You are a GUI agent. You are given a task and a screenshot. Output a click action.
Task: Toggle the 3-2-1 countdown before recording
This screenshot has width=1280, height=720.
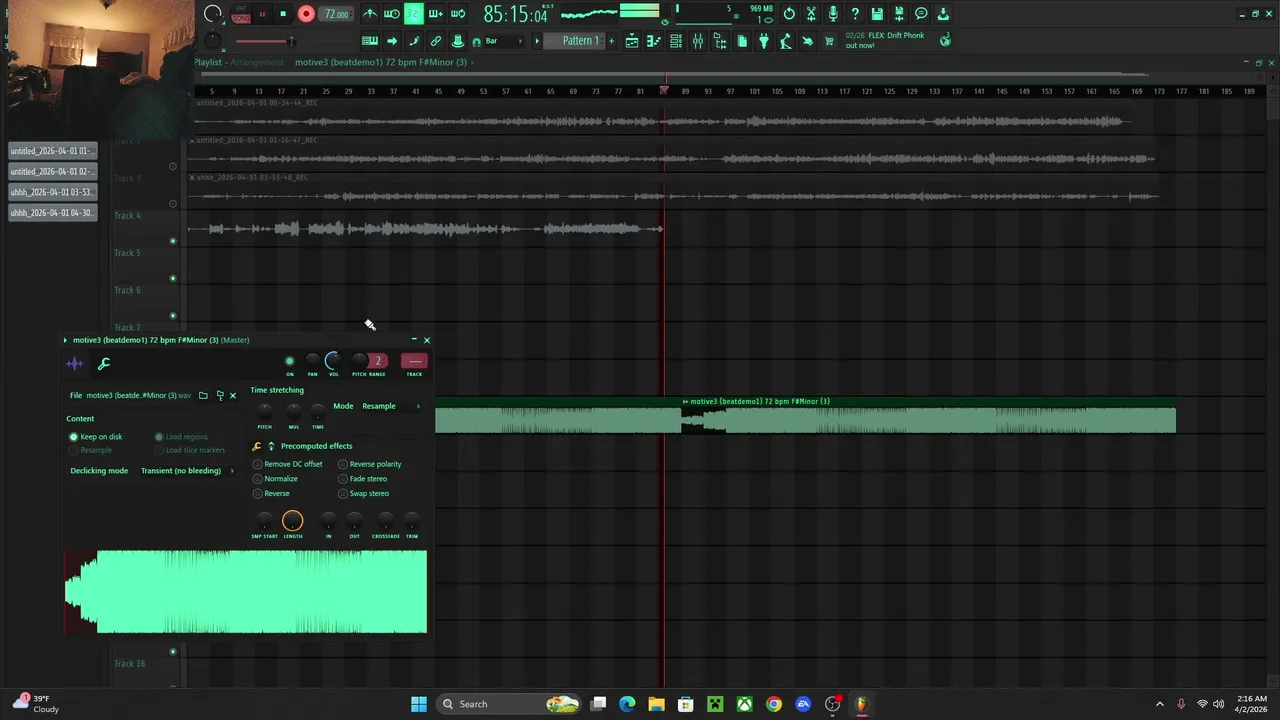click(x=414, y=14)
